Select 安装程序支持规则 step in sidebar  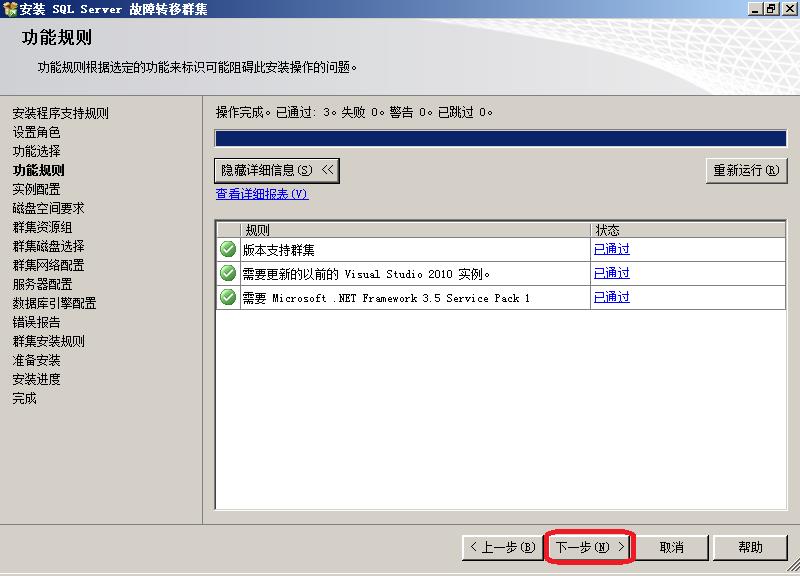[x=61, y=113]
